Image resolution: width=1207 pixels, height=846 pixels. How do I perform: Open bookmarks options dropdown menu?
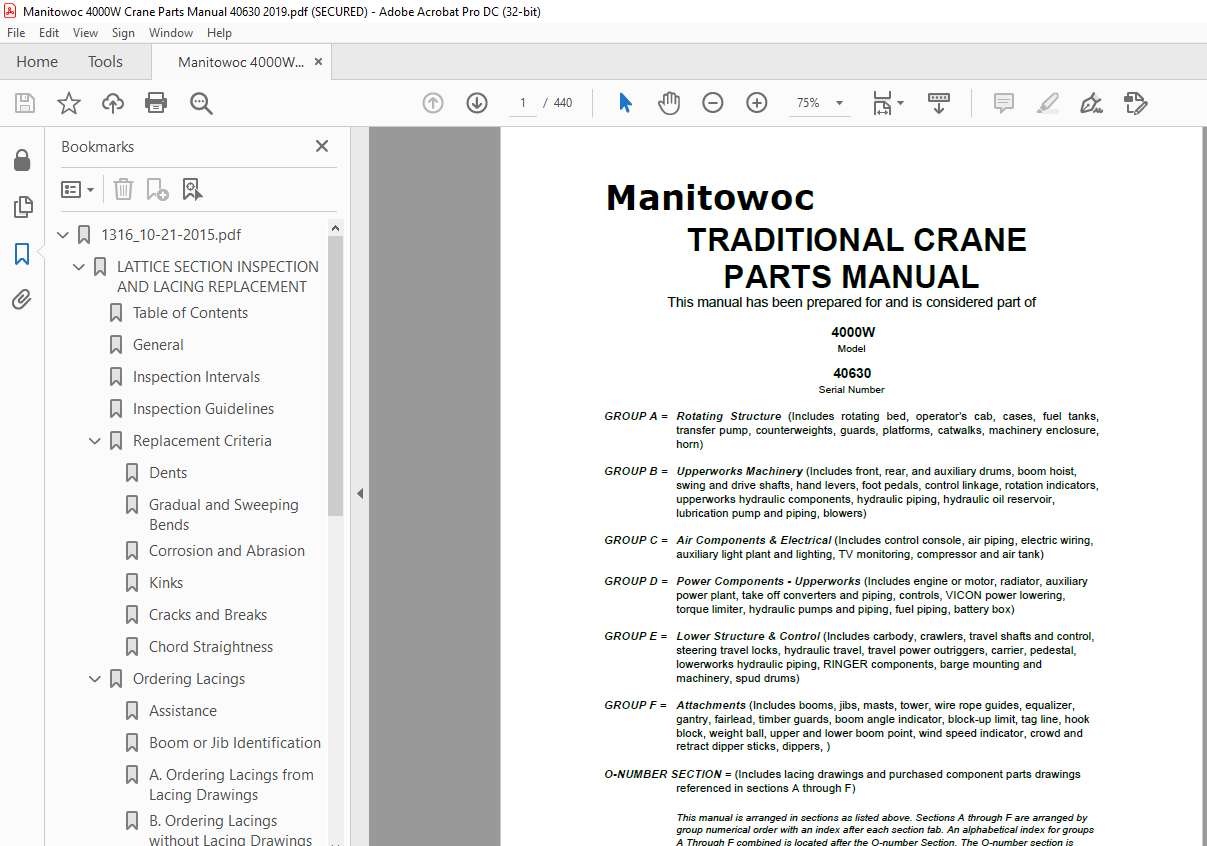point(78,189)
